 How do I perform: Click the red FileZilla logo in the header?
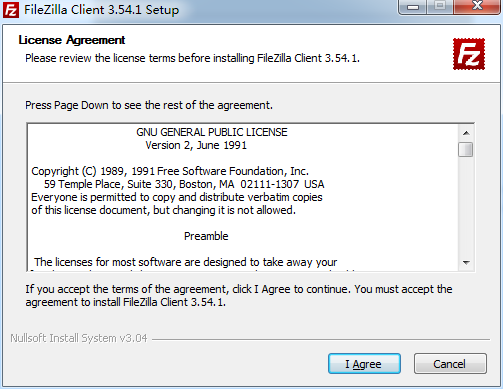469,54
